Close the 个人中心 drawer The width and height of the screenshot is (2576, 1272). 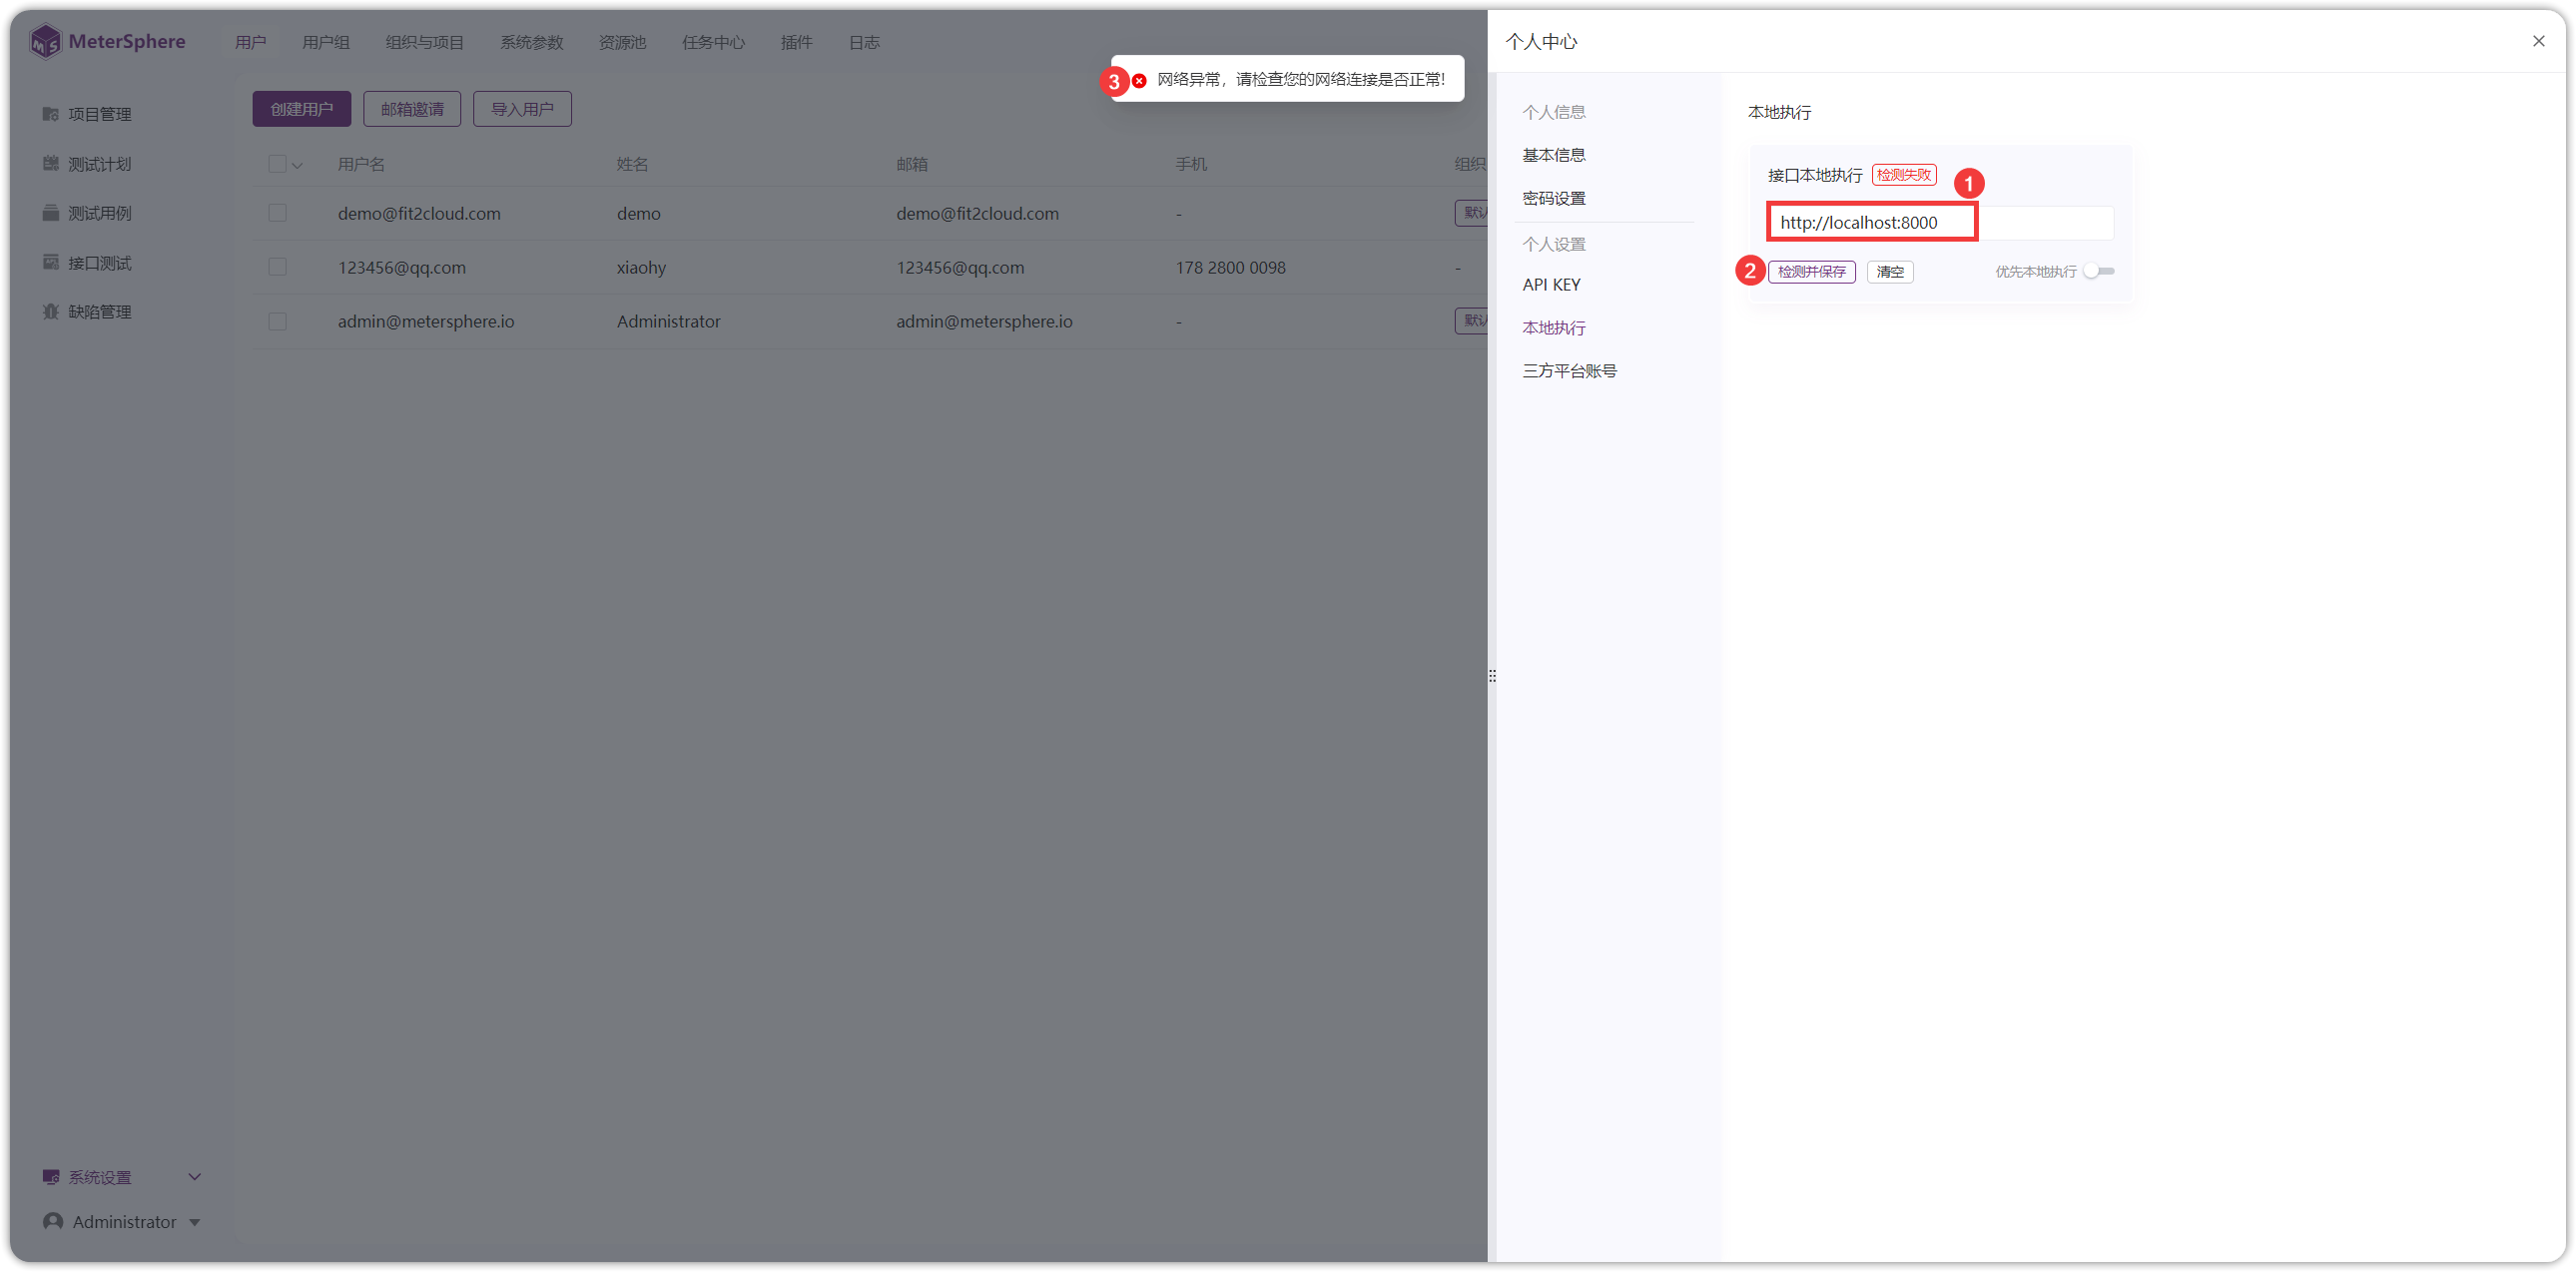click(x=2538, y=41)
